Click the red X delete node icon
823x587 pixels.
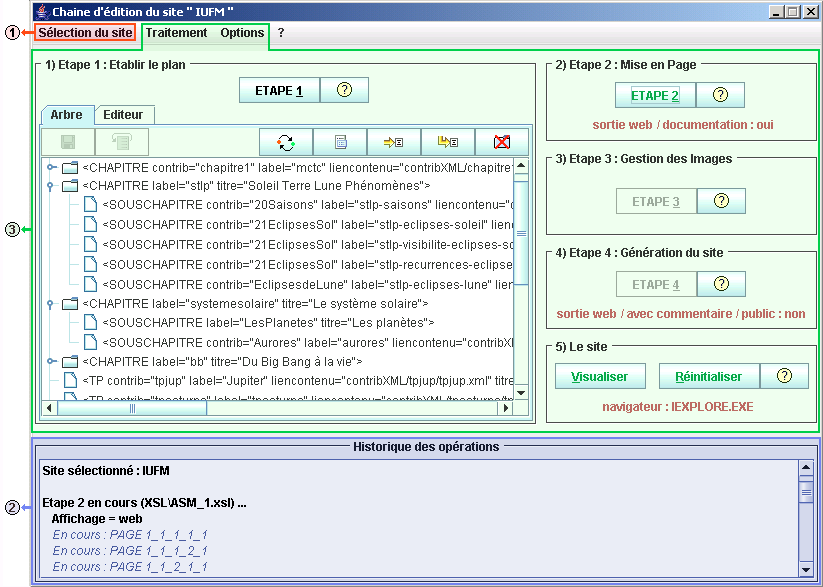click(502, 142)
